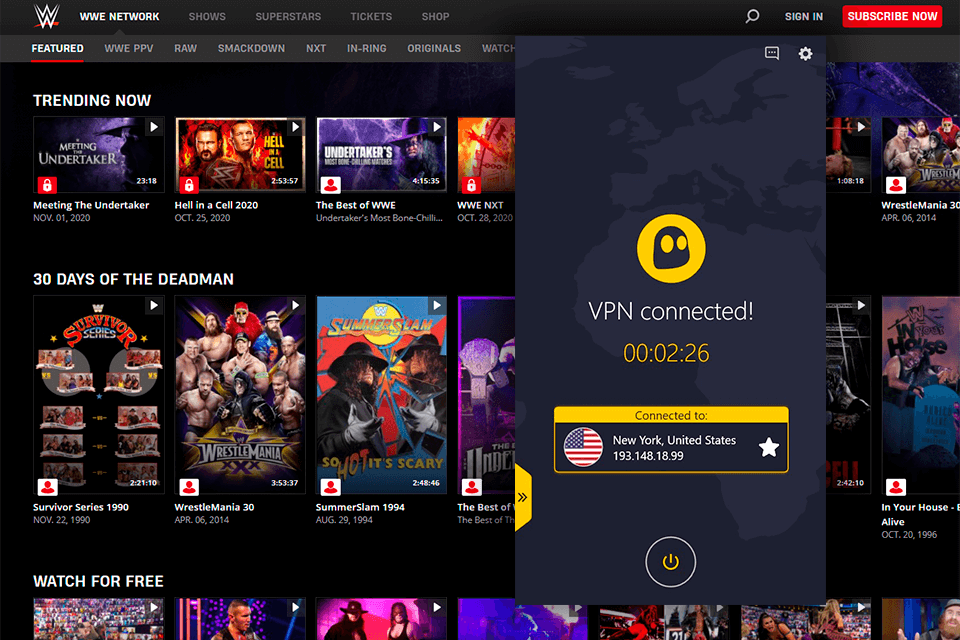Open the RAW tab
Viewport: 960px width, 640px height.
pyautogui.click(x=186, y=48)
